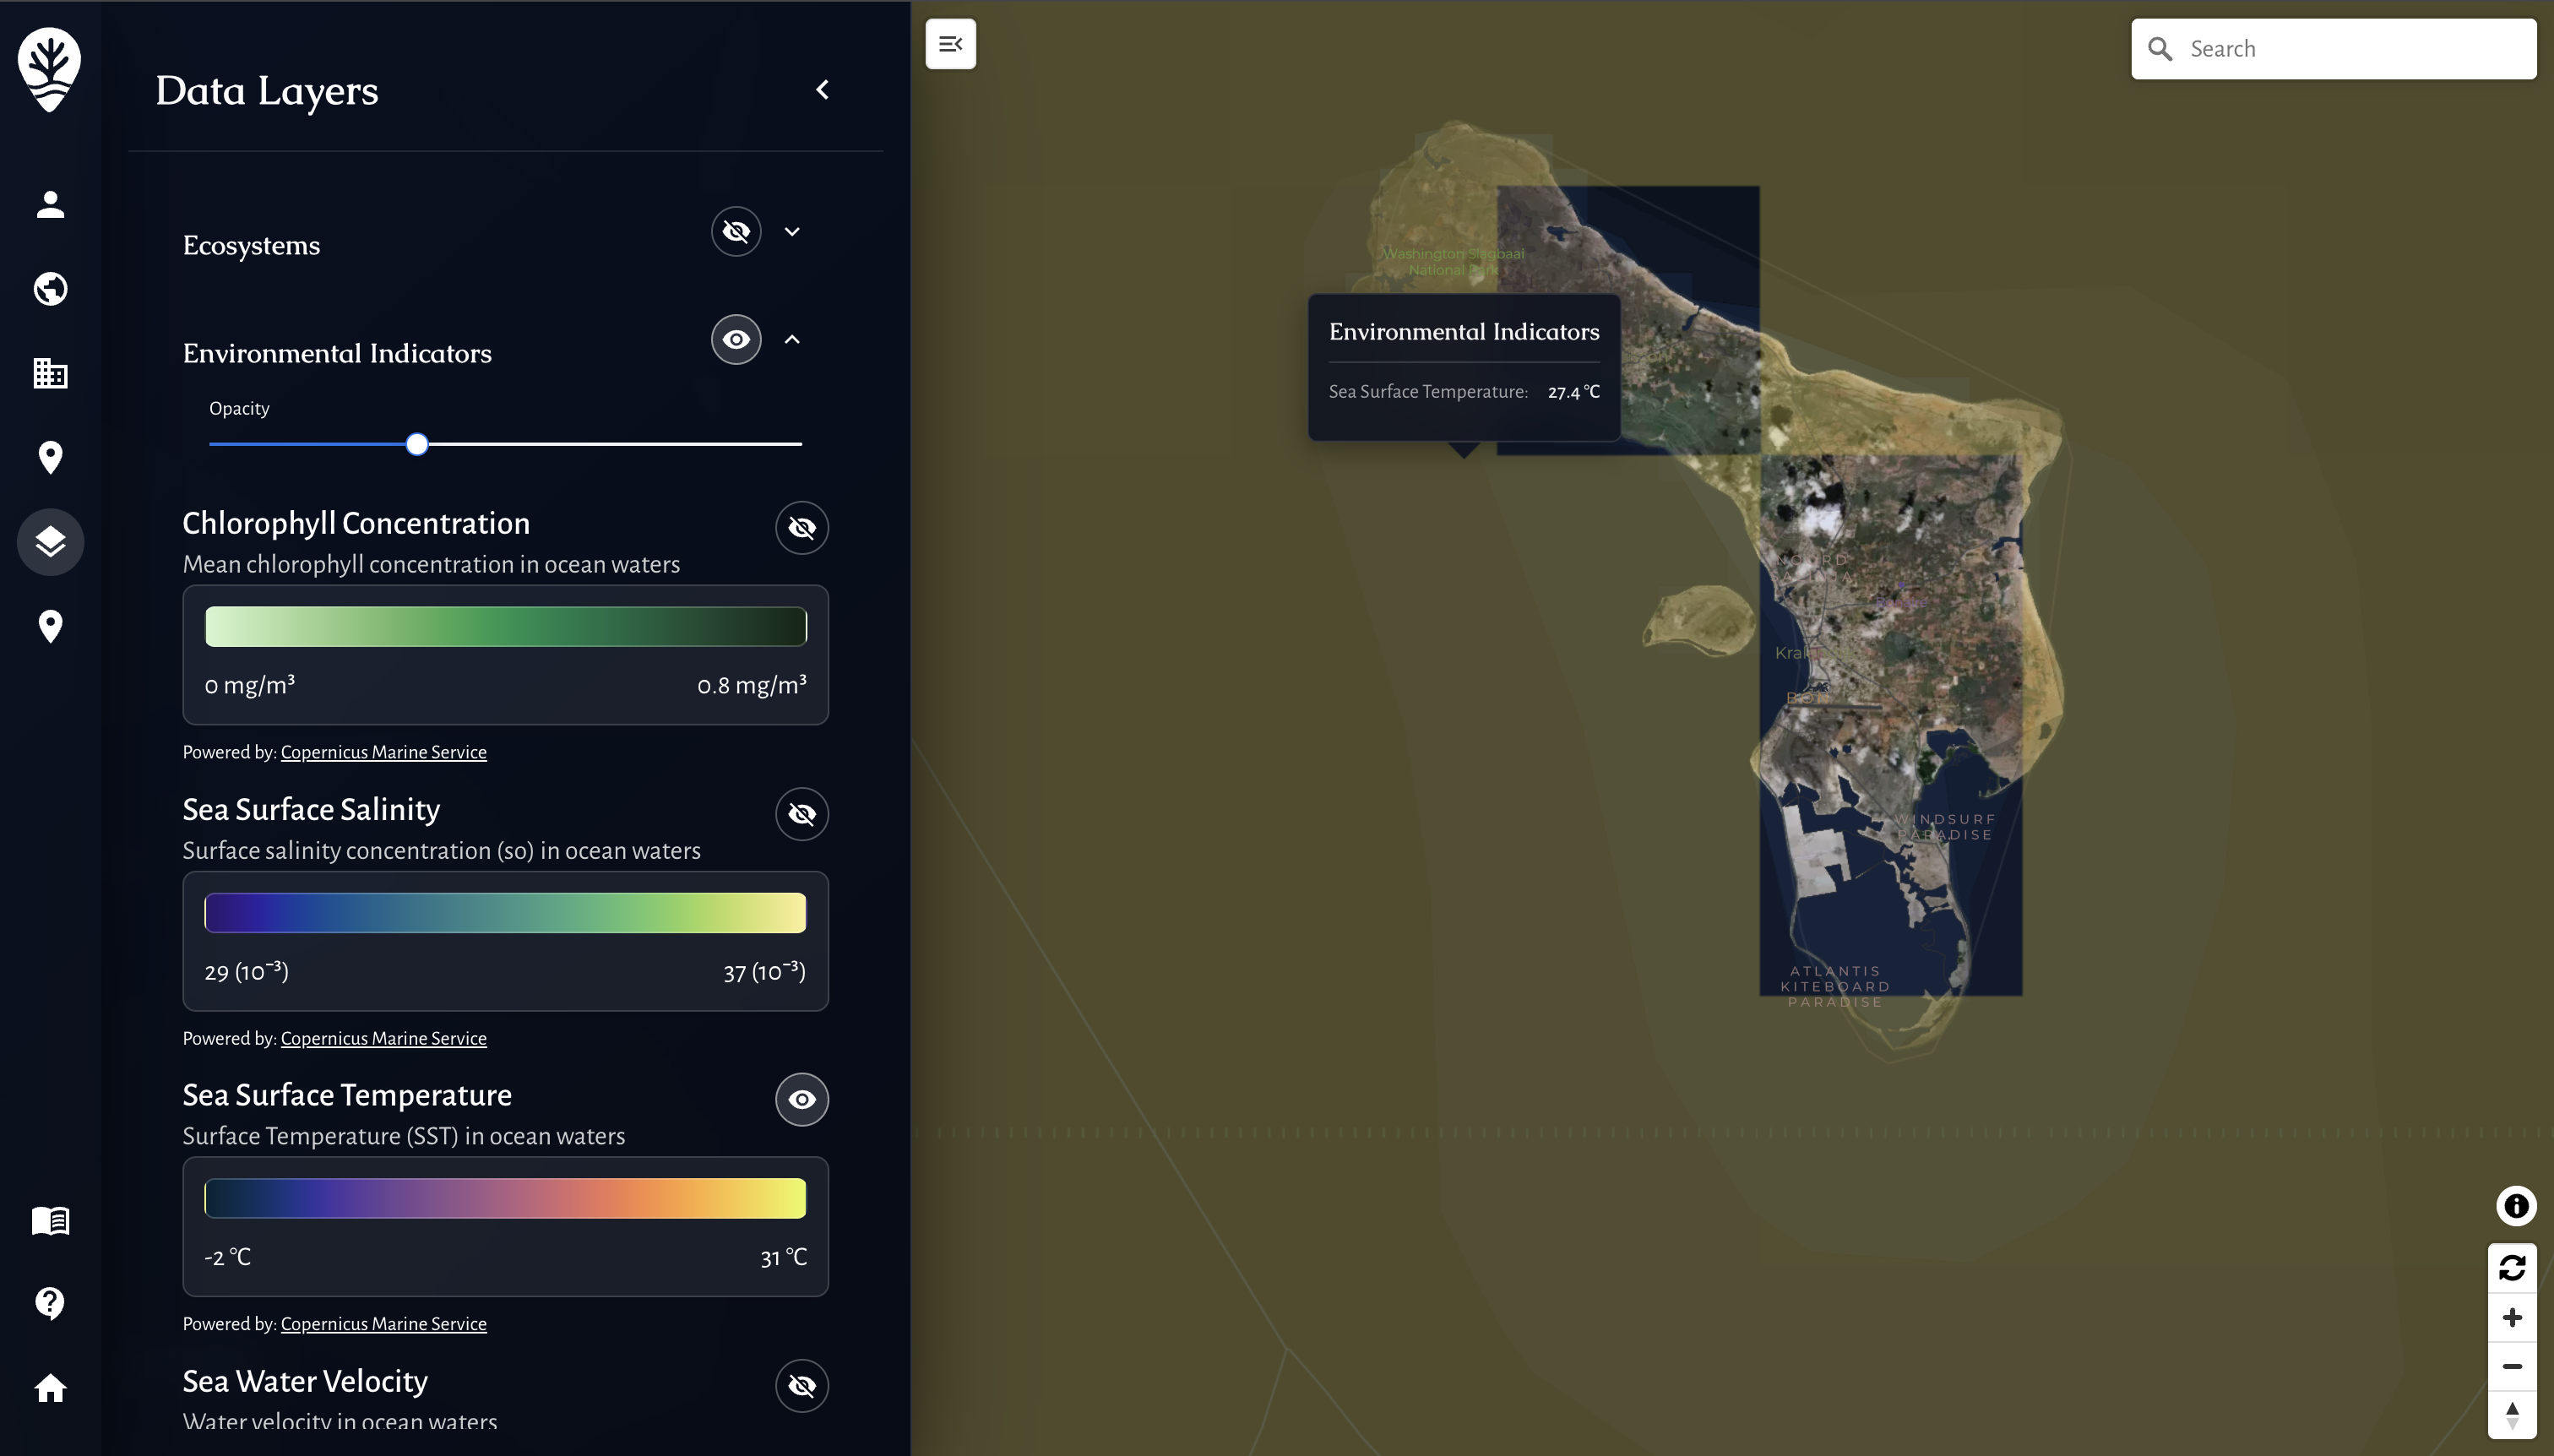Open the user profile icon in sidebar
This screenshot has height=1456, width=2554.
[x=50, y=205]
